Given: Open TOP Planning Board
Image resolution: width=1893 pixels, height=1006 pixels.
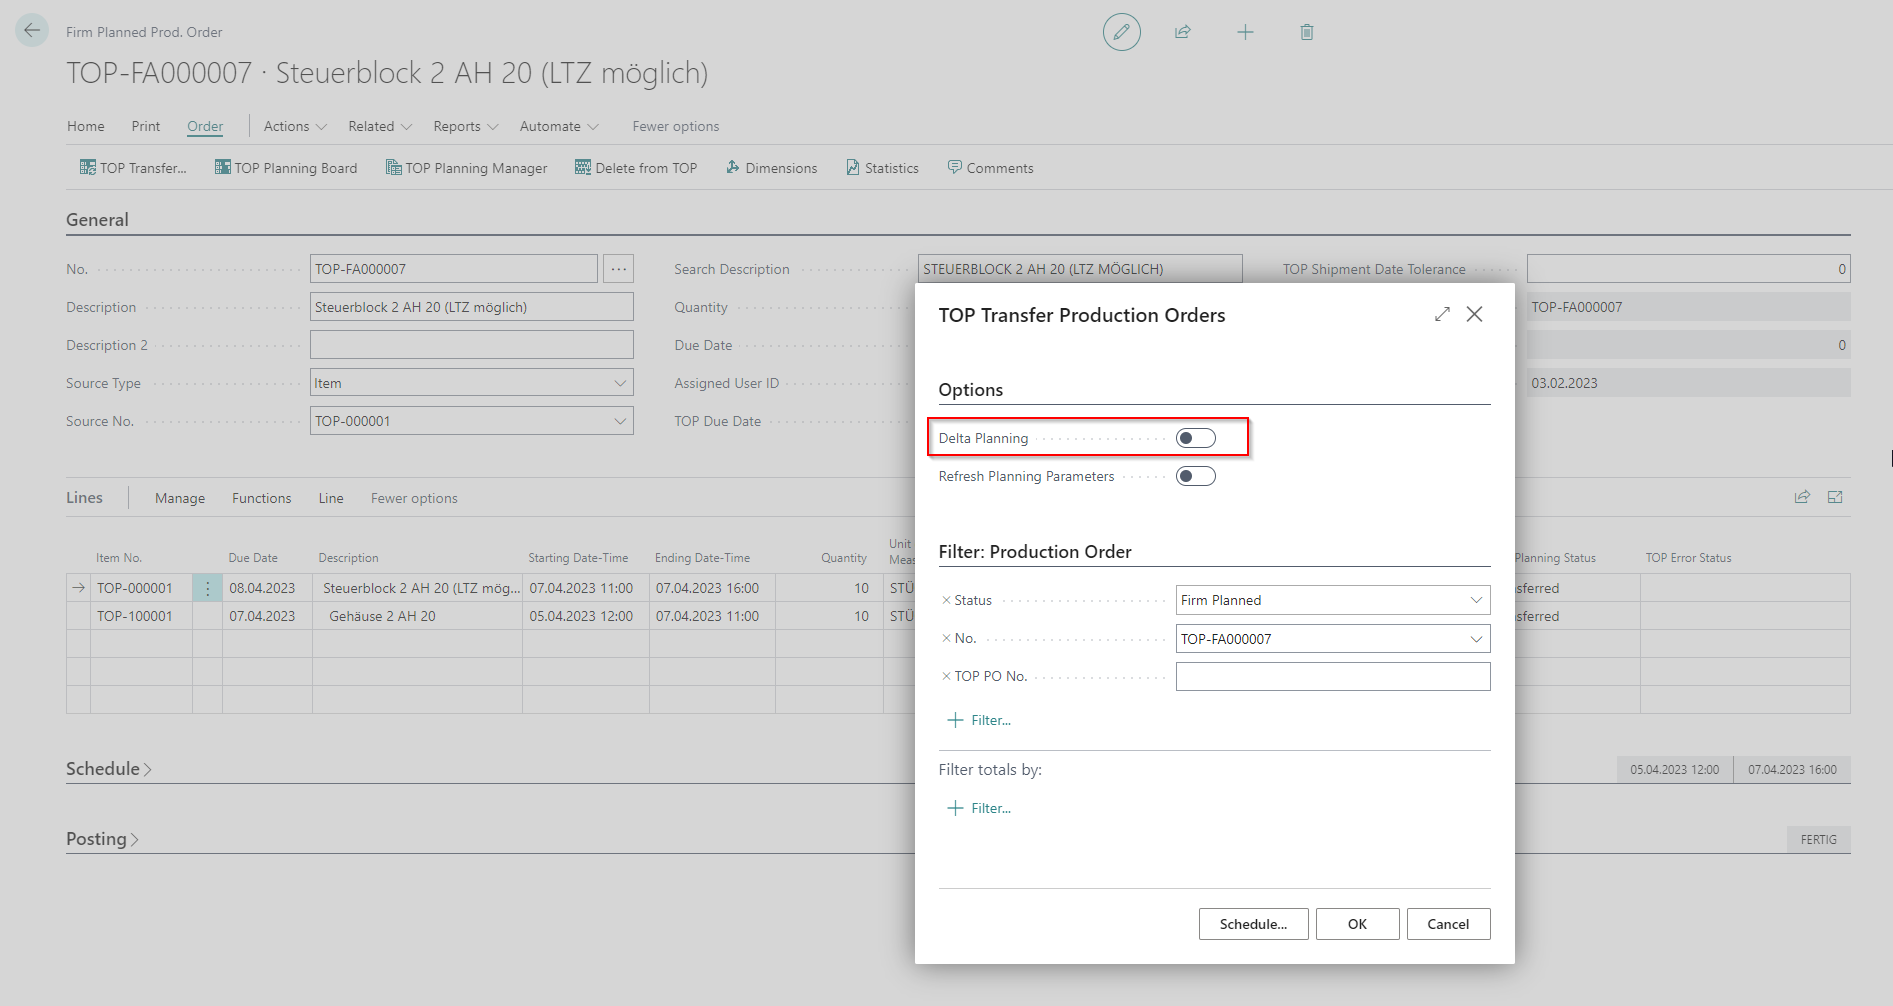Looking at the screenshot, I should 286,168.
